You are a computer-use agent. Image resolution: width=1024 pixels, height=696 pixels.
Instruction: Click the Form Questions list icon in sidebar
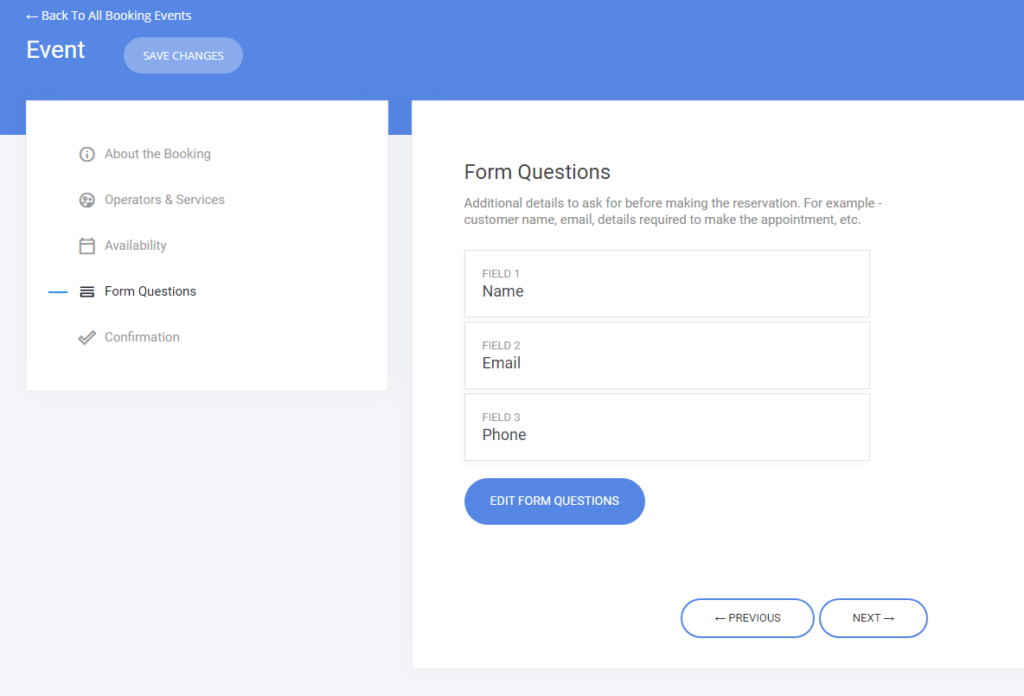87,292
